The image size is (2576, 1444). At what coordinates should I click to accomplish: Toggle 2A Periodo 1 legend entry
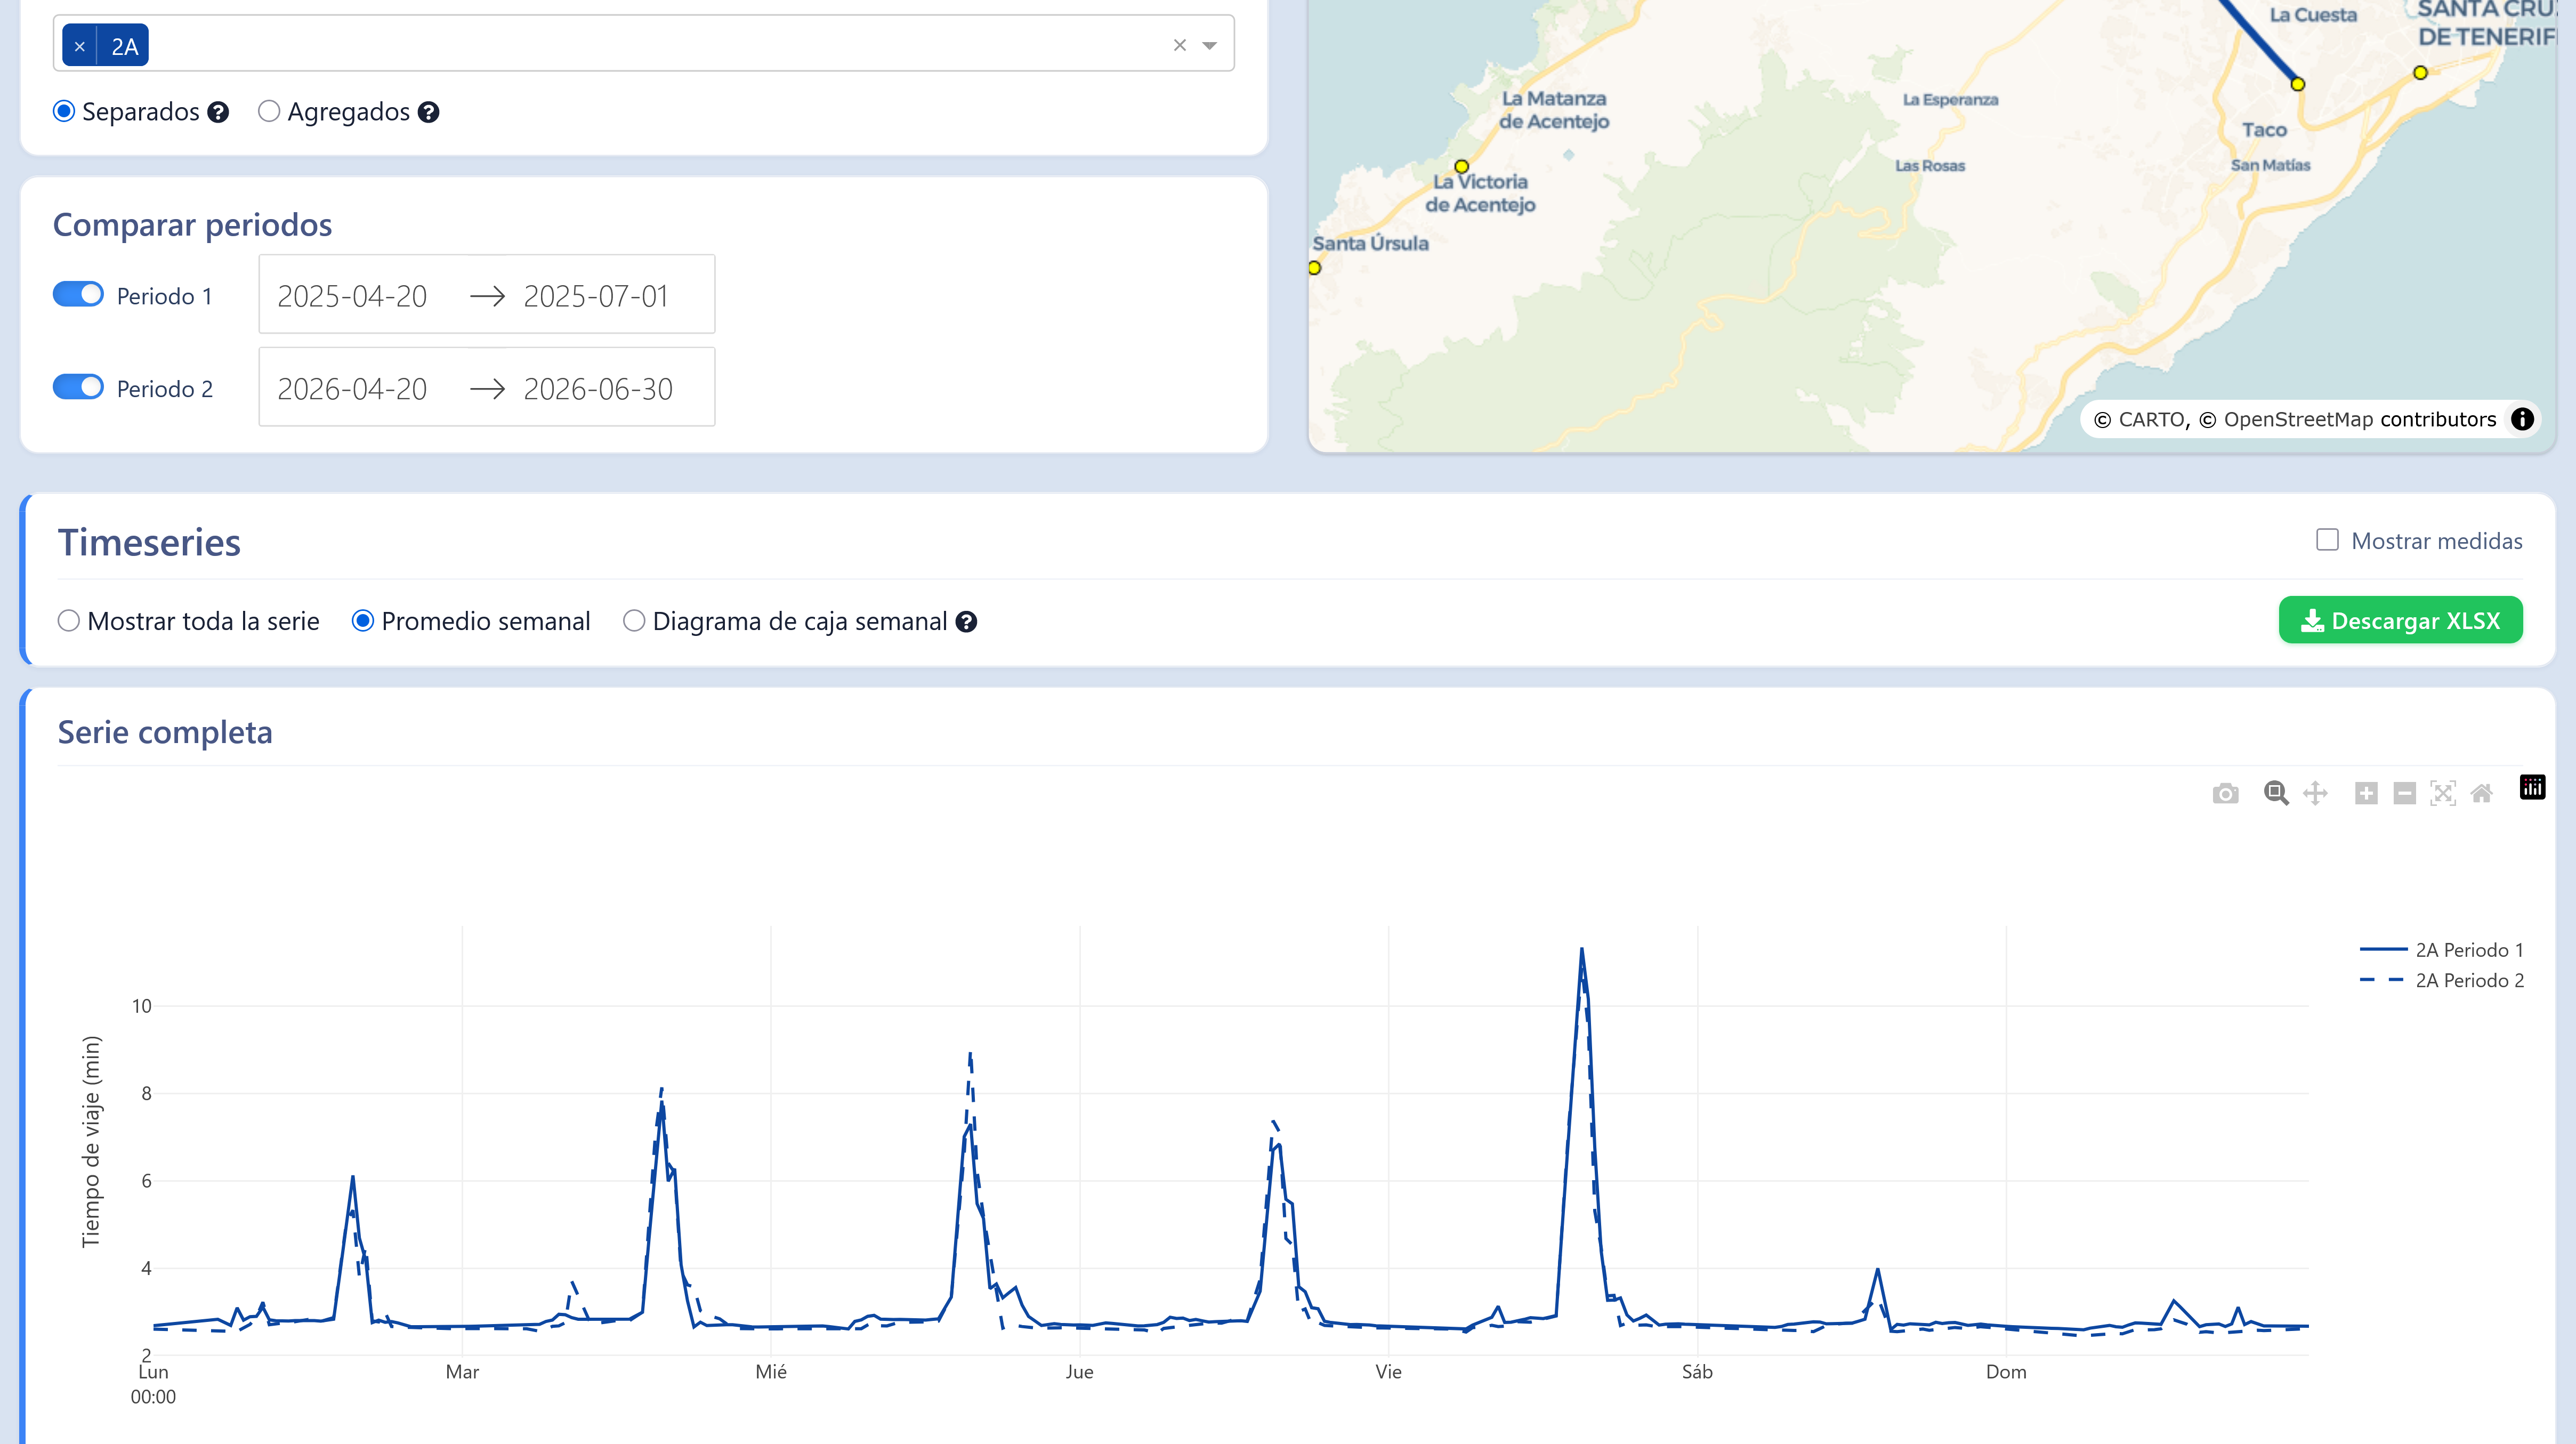(2442, 950)
